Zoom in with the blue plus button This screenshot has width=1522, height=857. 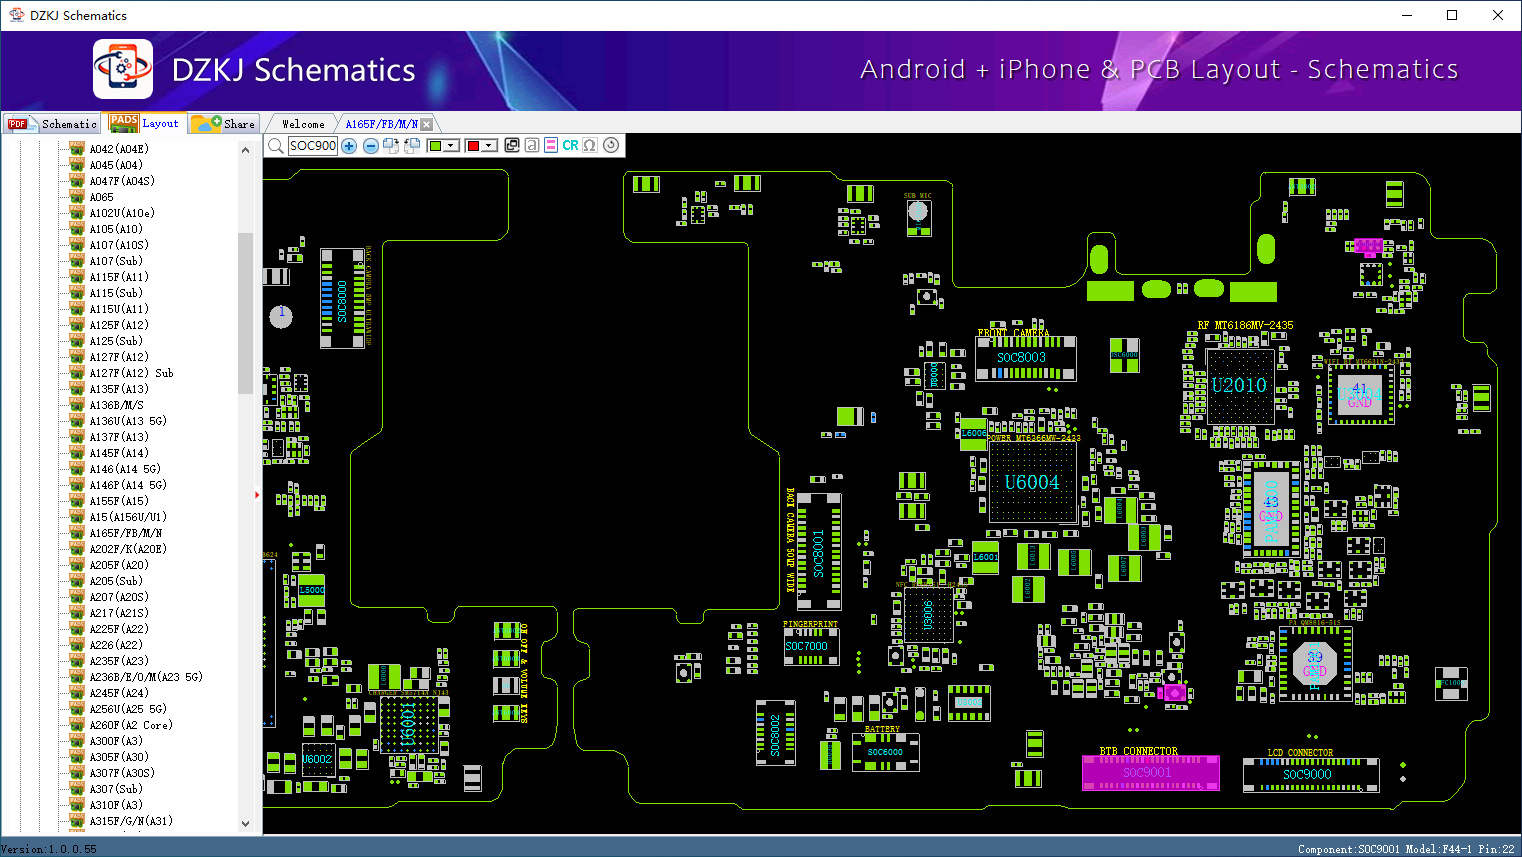[349, 146]
